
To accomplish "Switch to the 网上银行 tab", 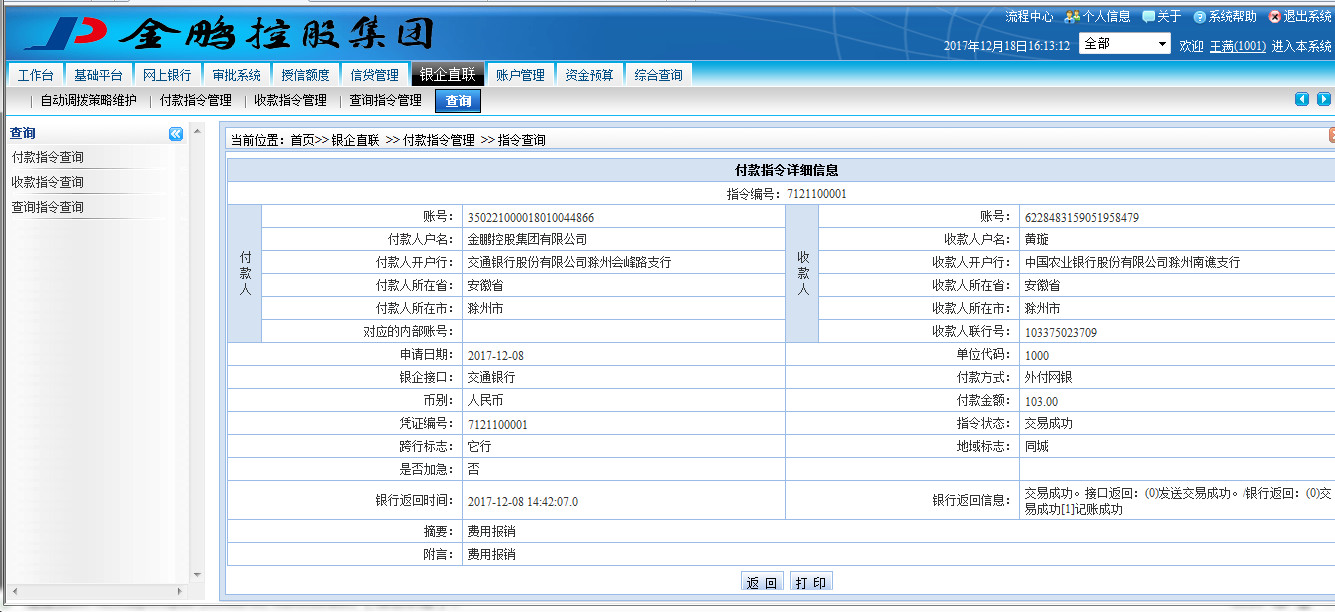I will (x=167, y=75).
